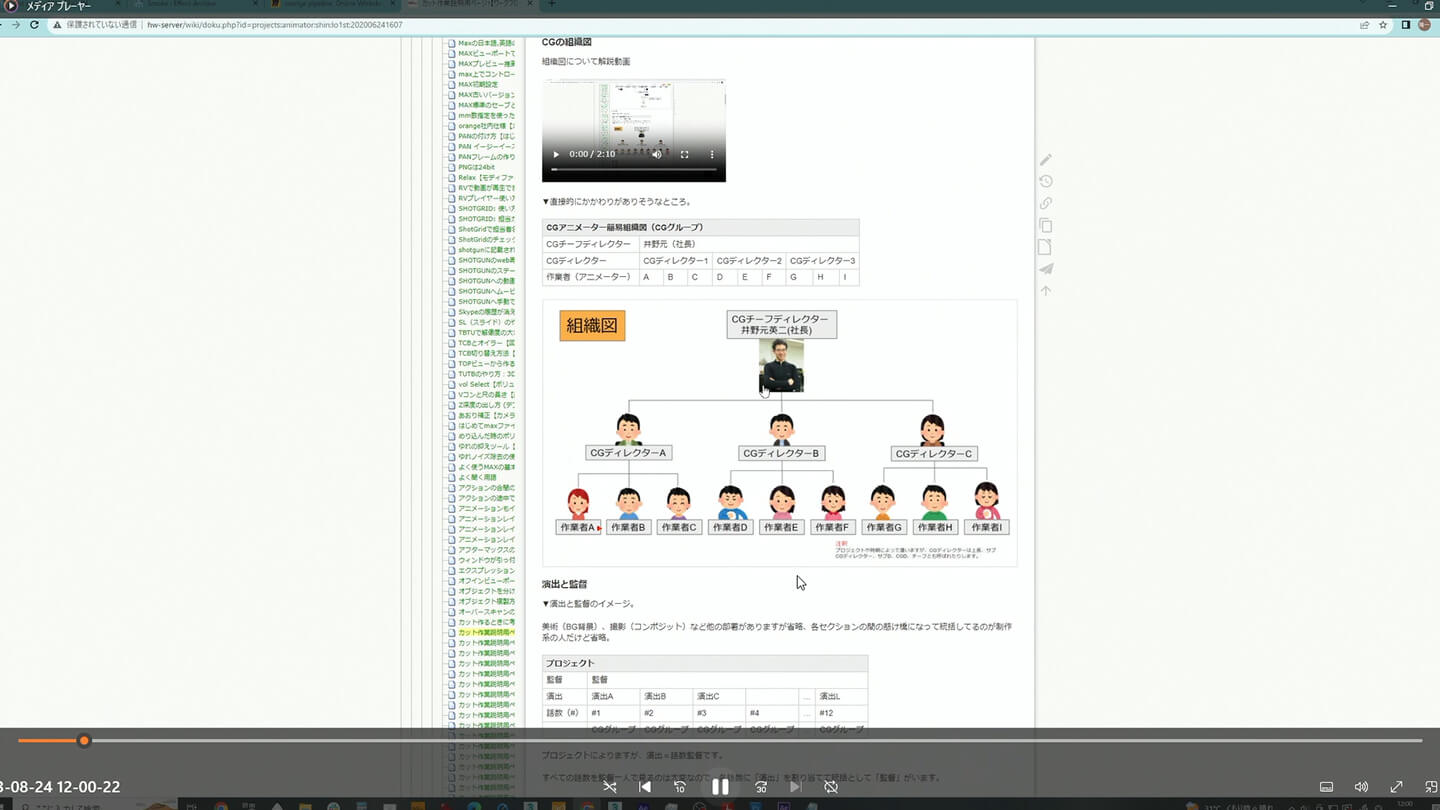This screenshot has width=1440, height=810.
Task: Click the pencil edit page icon
Action: [1046, 159]
